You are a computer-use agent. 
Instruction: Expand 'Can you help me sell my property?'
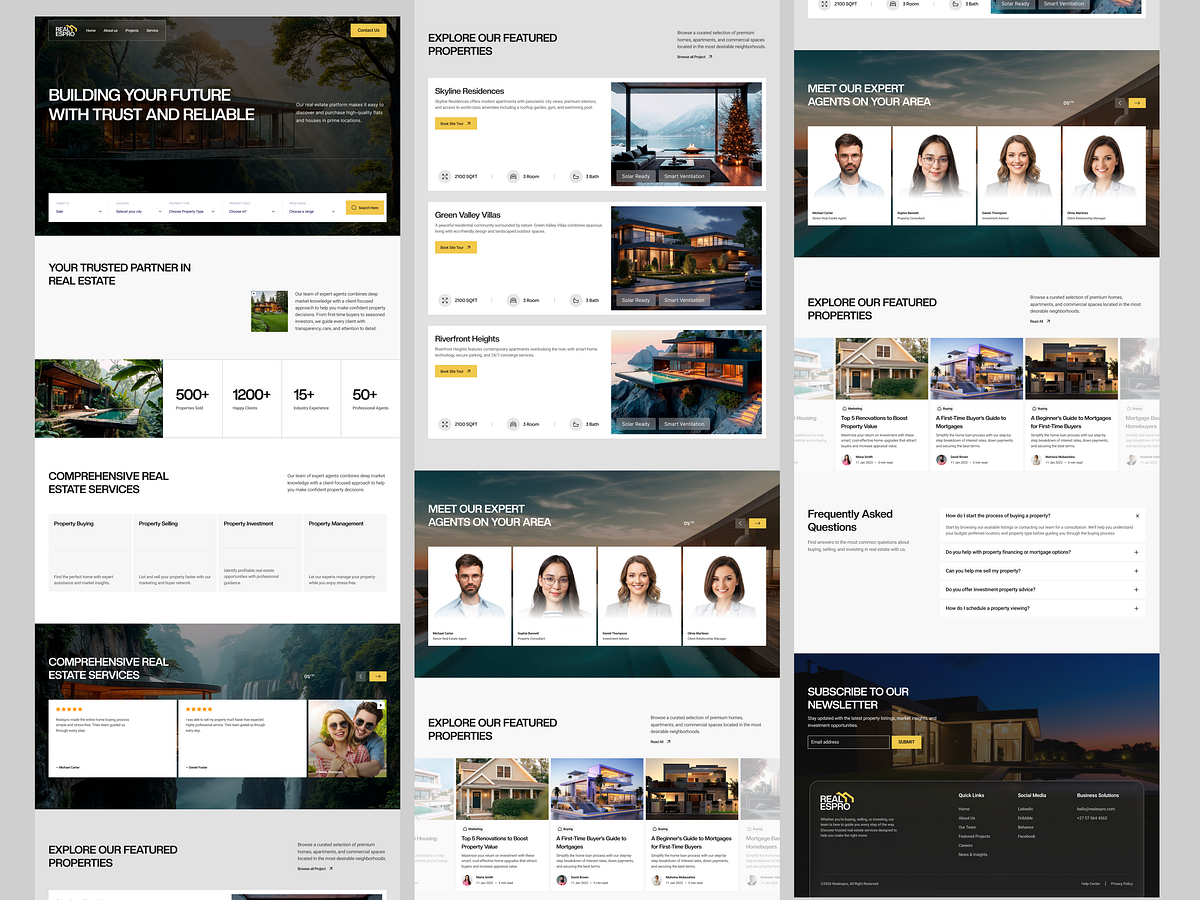[x=1043, y=570]
